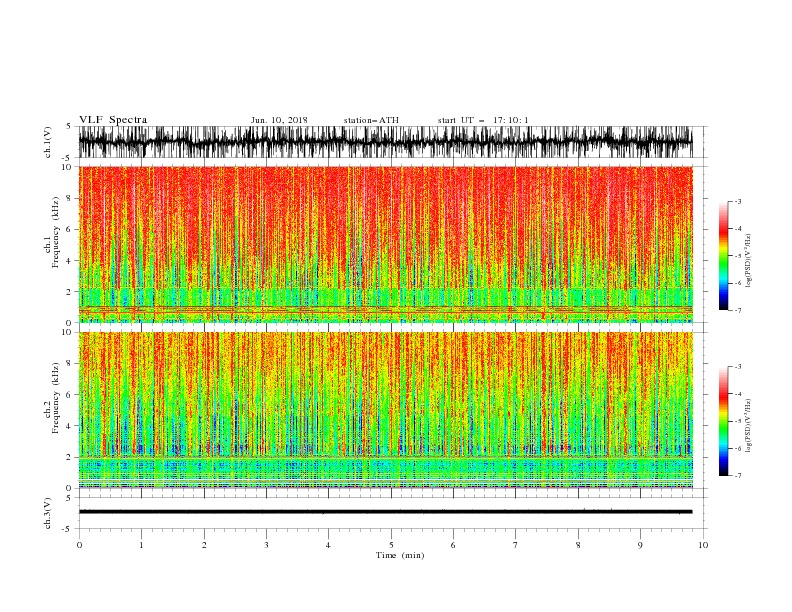Click the "ch.3(V)" waveform axis label

tap(48, 513)
